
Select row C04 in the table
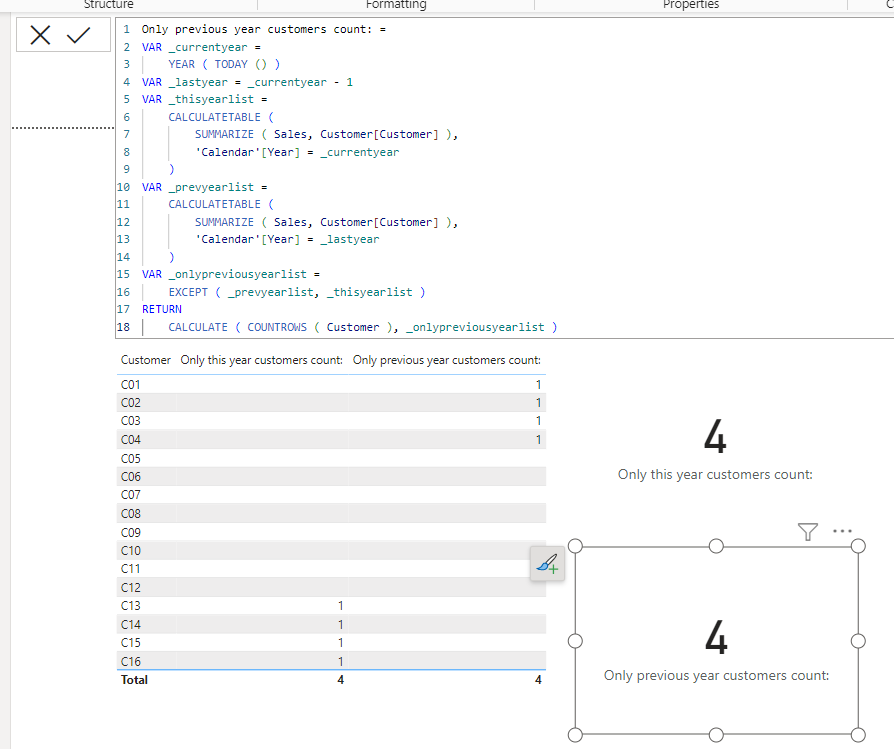(x=331, y=439)
